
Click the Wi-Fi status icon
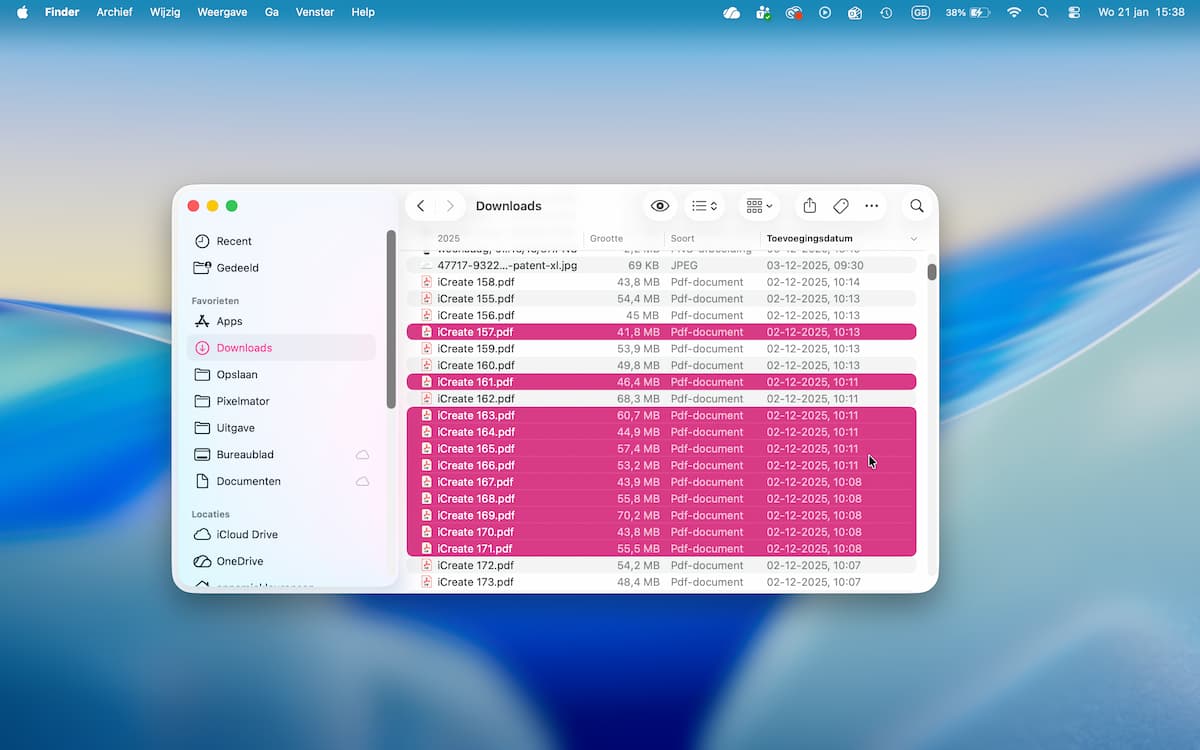coord(1014,12)
